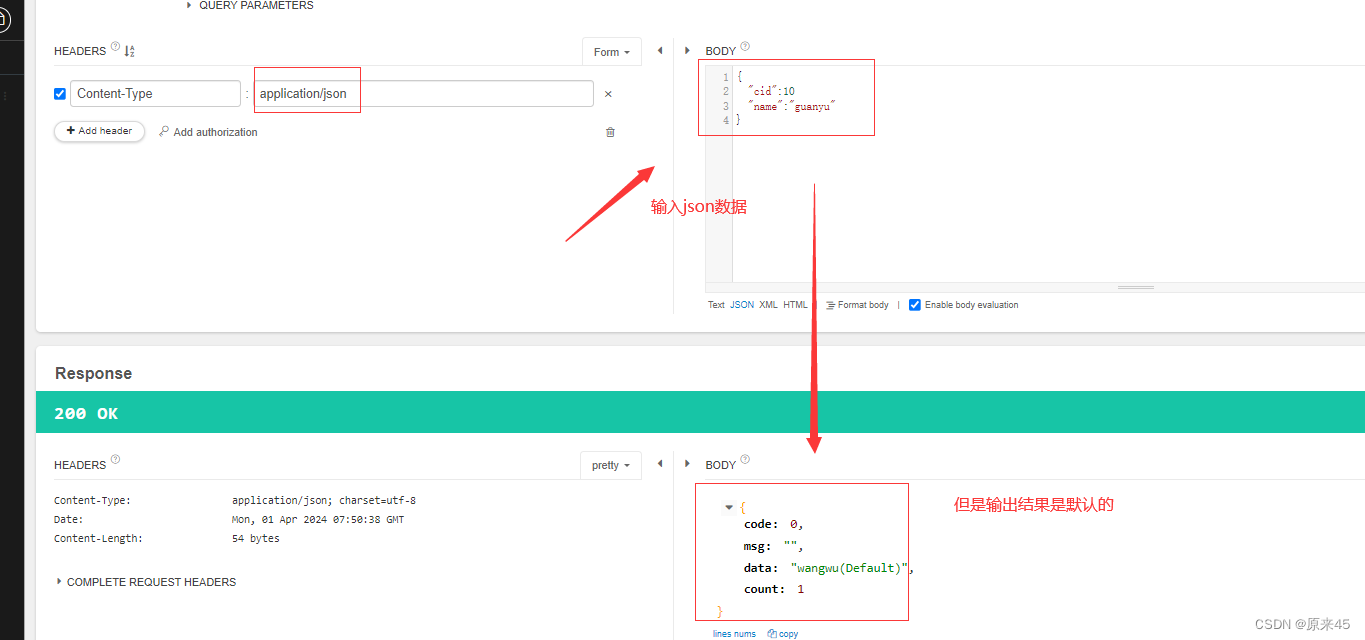Click the "wangwu(Default)" data value in the response
This screenshot has height=640, width=1365.
(x=849, y=568)
